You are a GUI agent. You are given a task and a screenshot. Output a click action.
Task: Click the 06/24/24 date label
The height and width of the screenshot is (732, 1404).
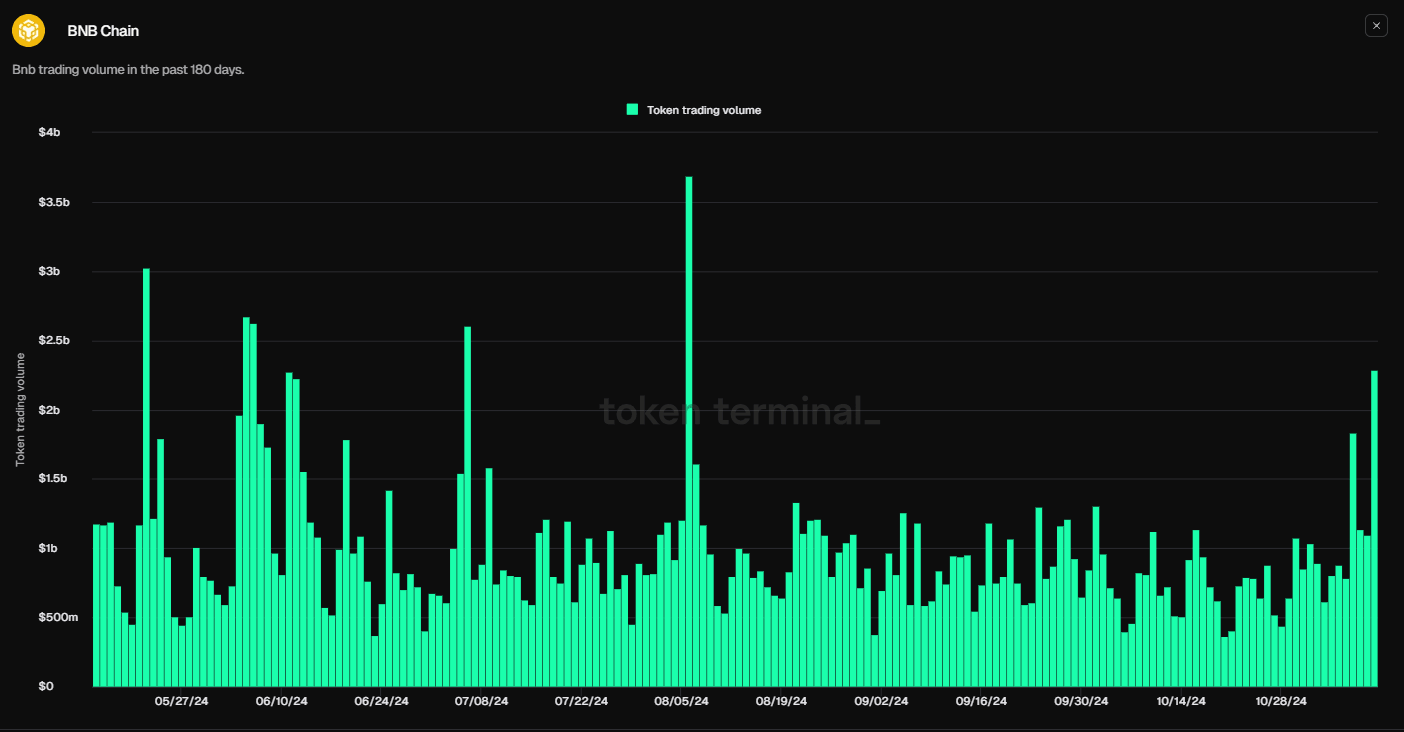(x=381, y=701)
